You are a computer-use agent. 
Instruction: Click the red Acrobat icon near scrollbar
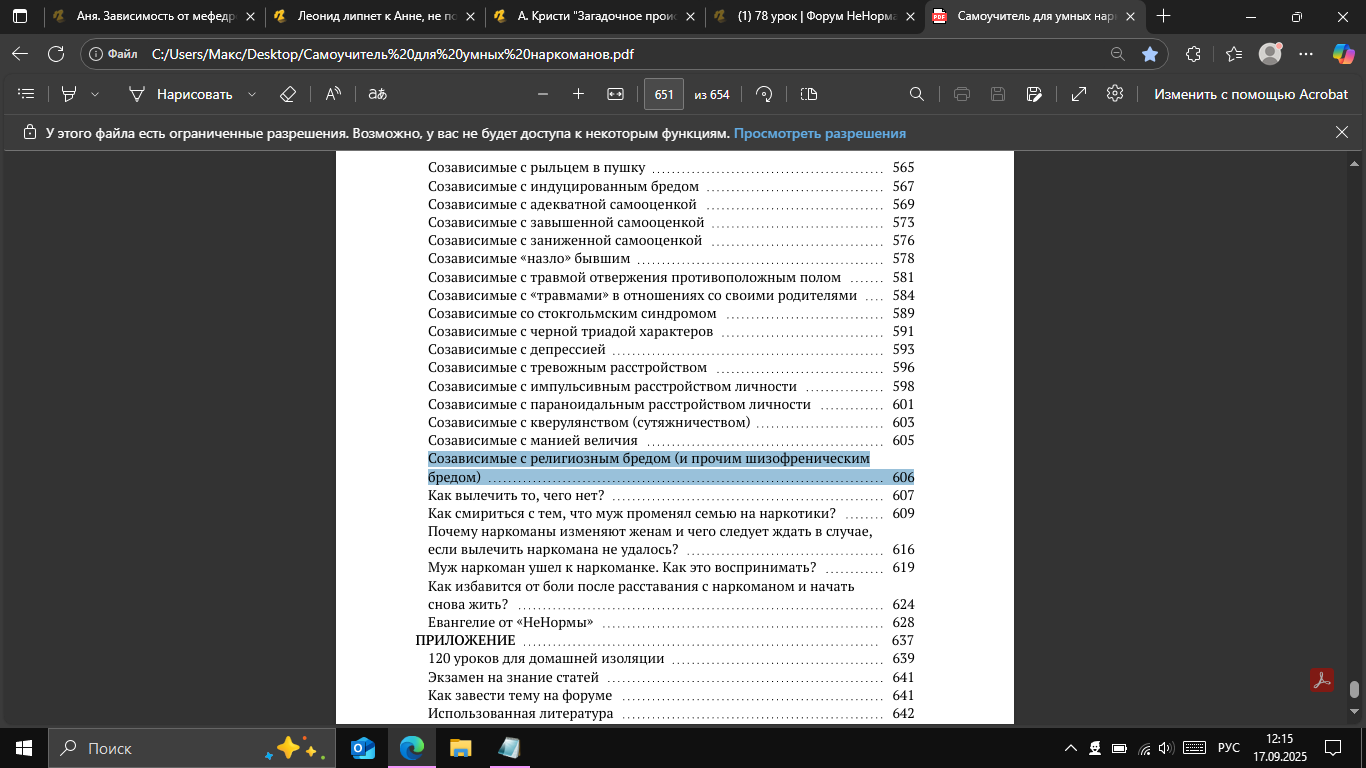click(1323, 680)
